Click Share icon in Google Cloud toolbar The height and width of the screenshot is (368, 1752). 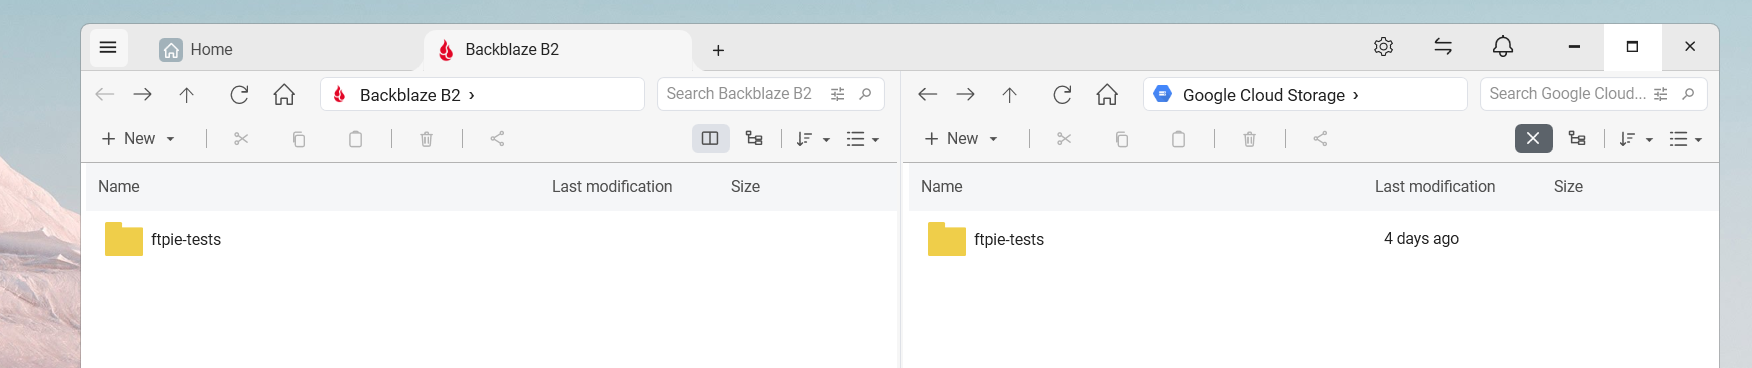click(1320, 139)
